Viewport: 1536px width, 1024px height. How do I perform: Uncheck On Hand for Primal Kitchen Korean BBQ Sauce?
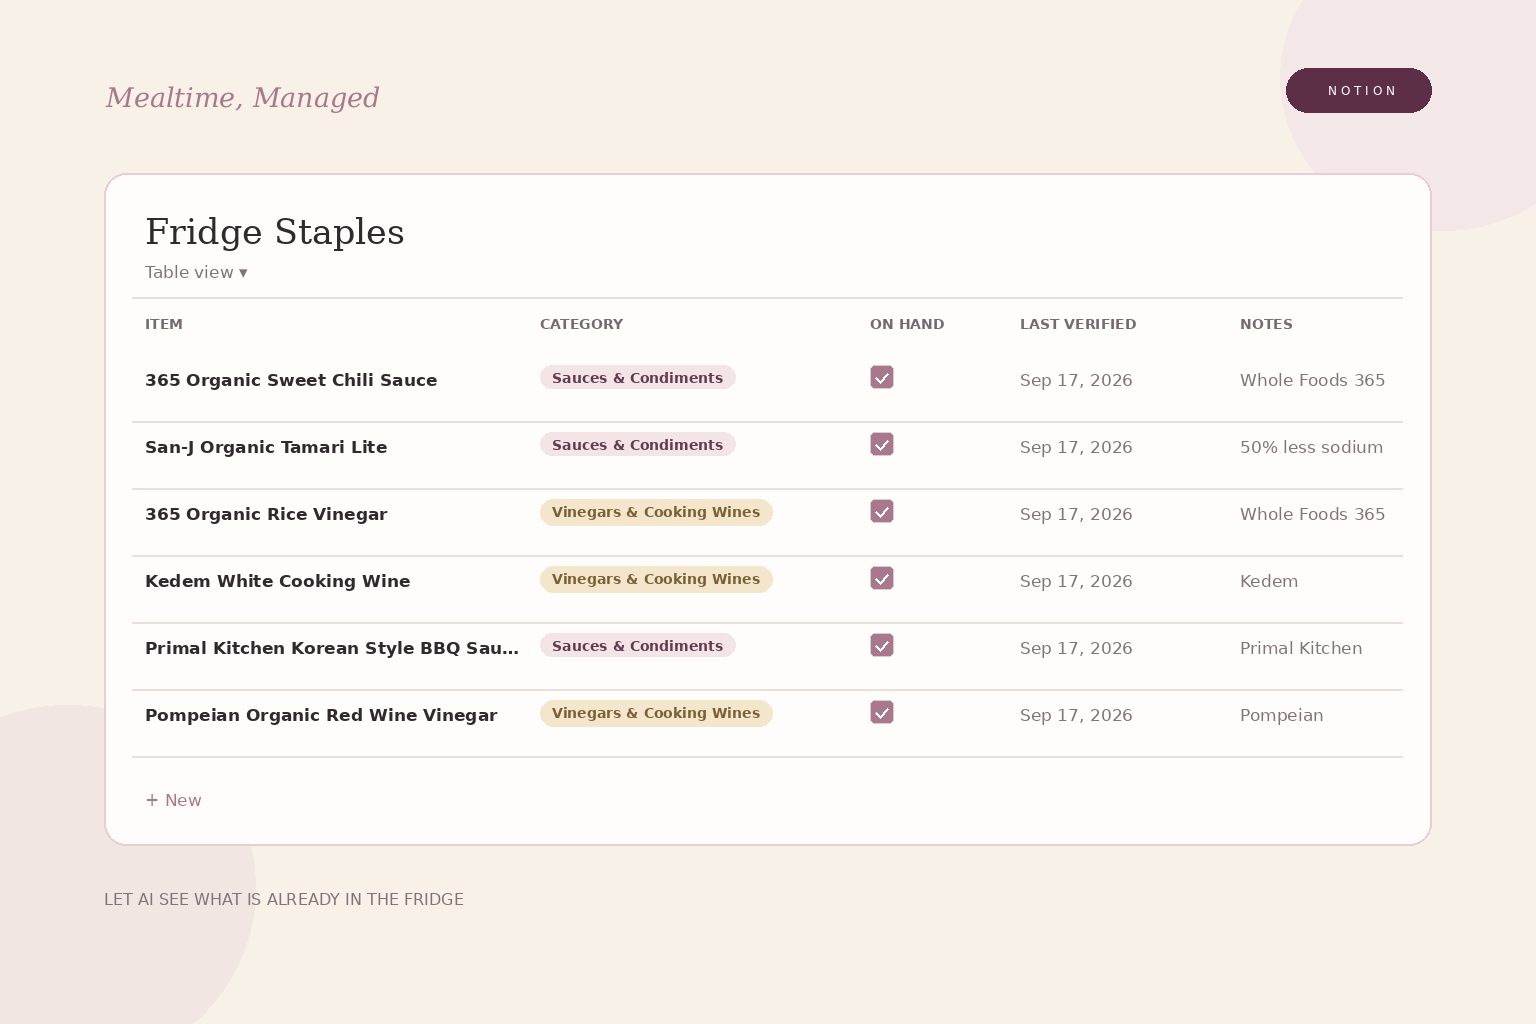(882, 645)
